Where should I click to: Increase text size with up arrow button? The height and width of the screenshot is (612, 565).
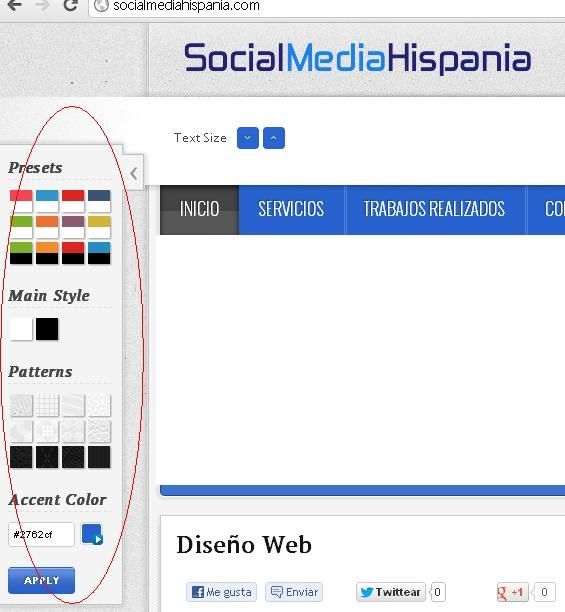(x=274, y=138)
